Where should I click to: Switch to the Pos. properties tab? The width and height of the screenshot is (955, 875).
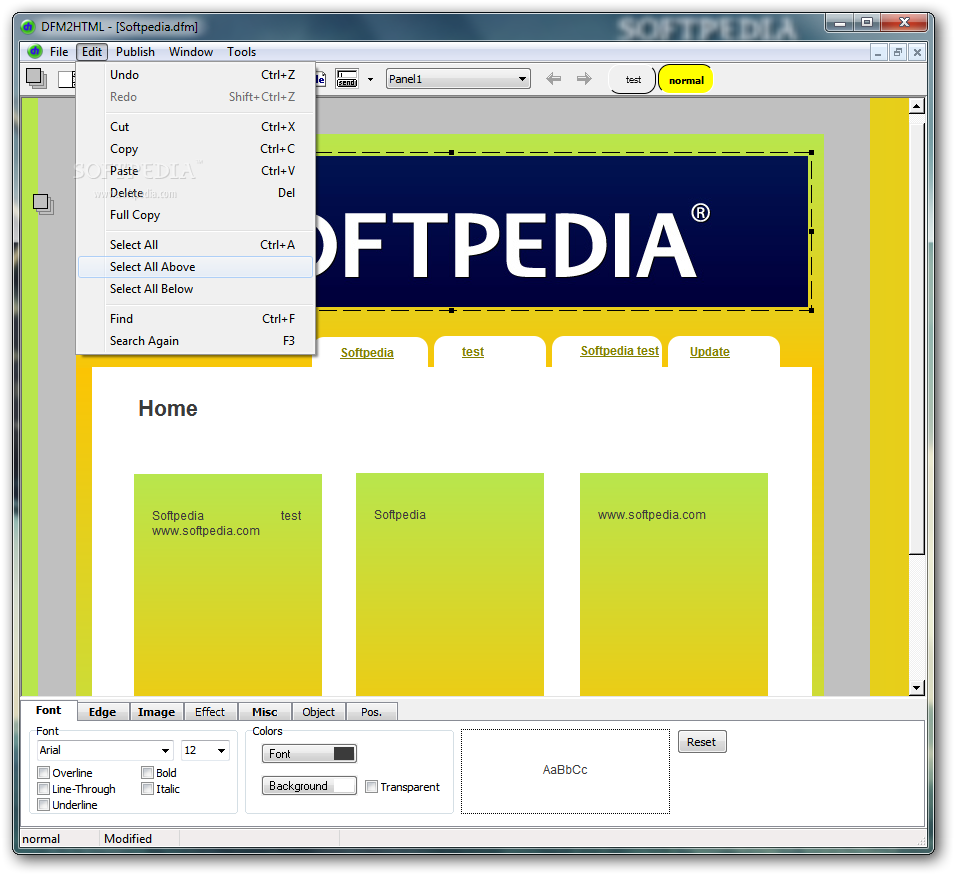[372, 712]
